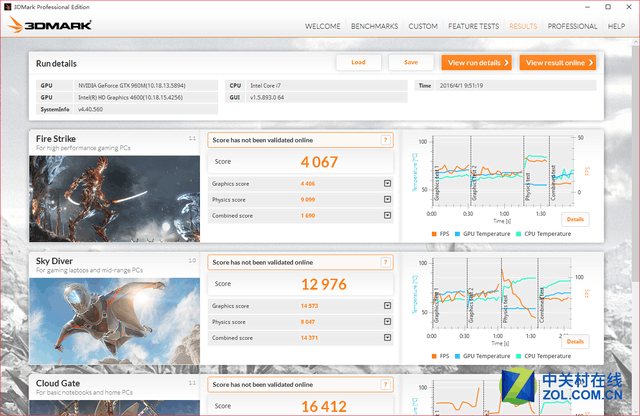Expand Sky Diver Physics score details
This screenshot has width=640, height=416.
pos(387,321)
